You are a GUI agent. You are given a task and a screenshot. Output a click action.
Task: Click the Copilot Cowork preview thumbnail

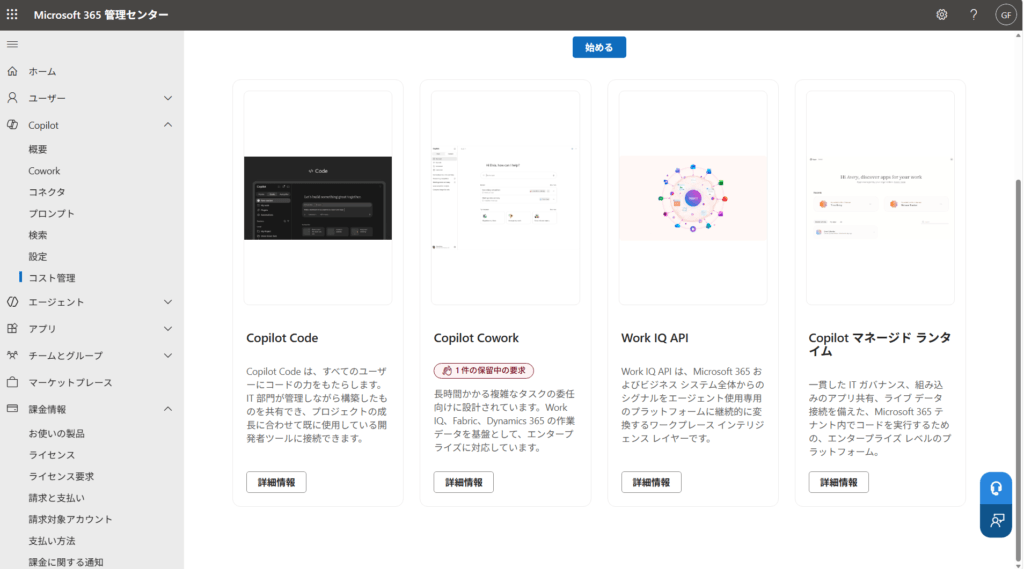pos(505,198)
